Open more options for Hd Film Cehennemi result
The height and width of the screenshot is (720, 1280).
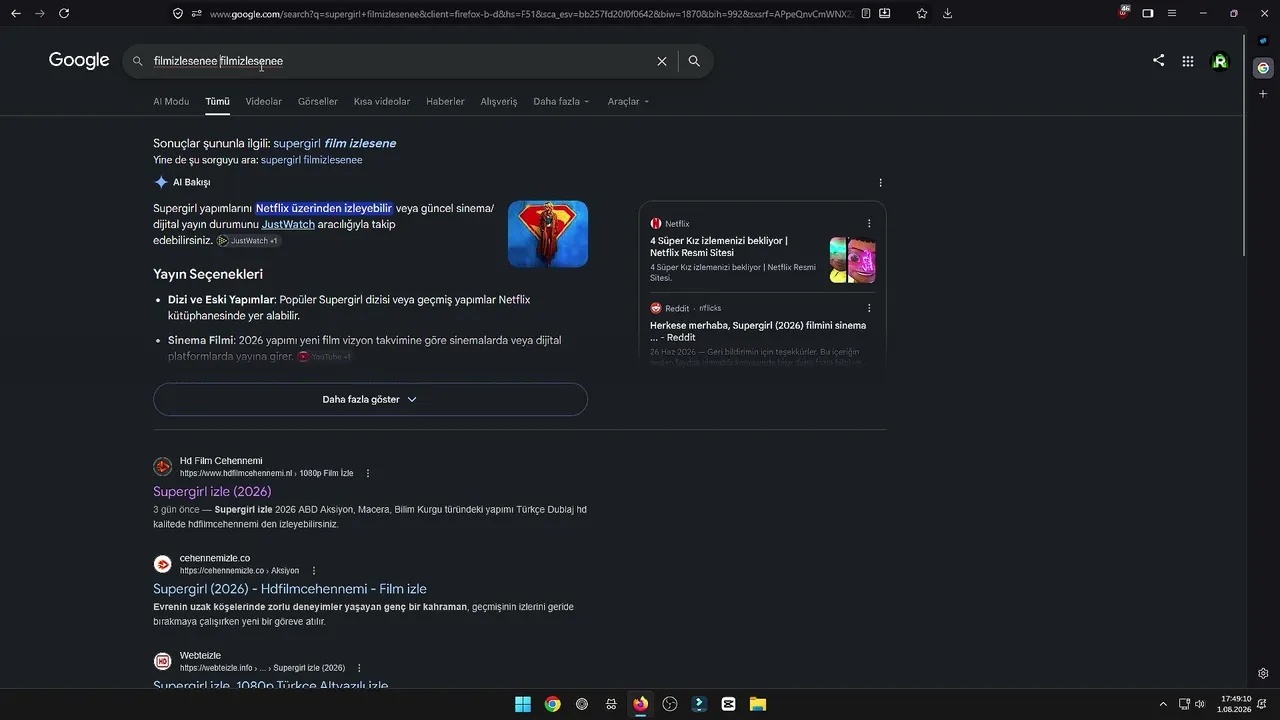click(368, 473)
